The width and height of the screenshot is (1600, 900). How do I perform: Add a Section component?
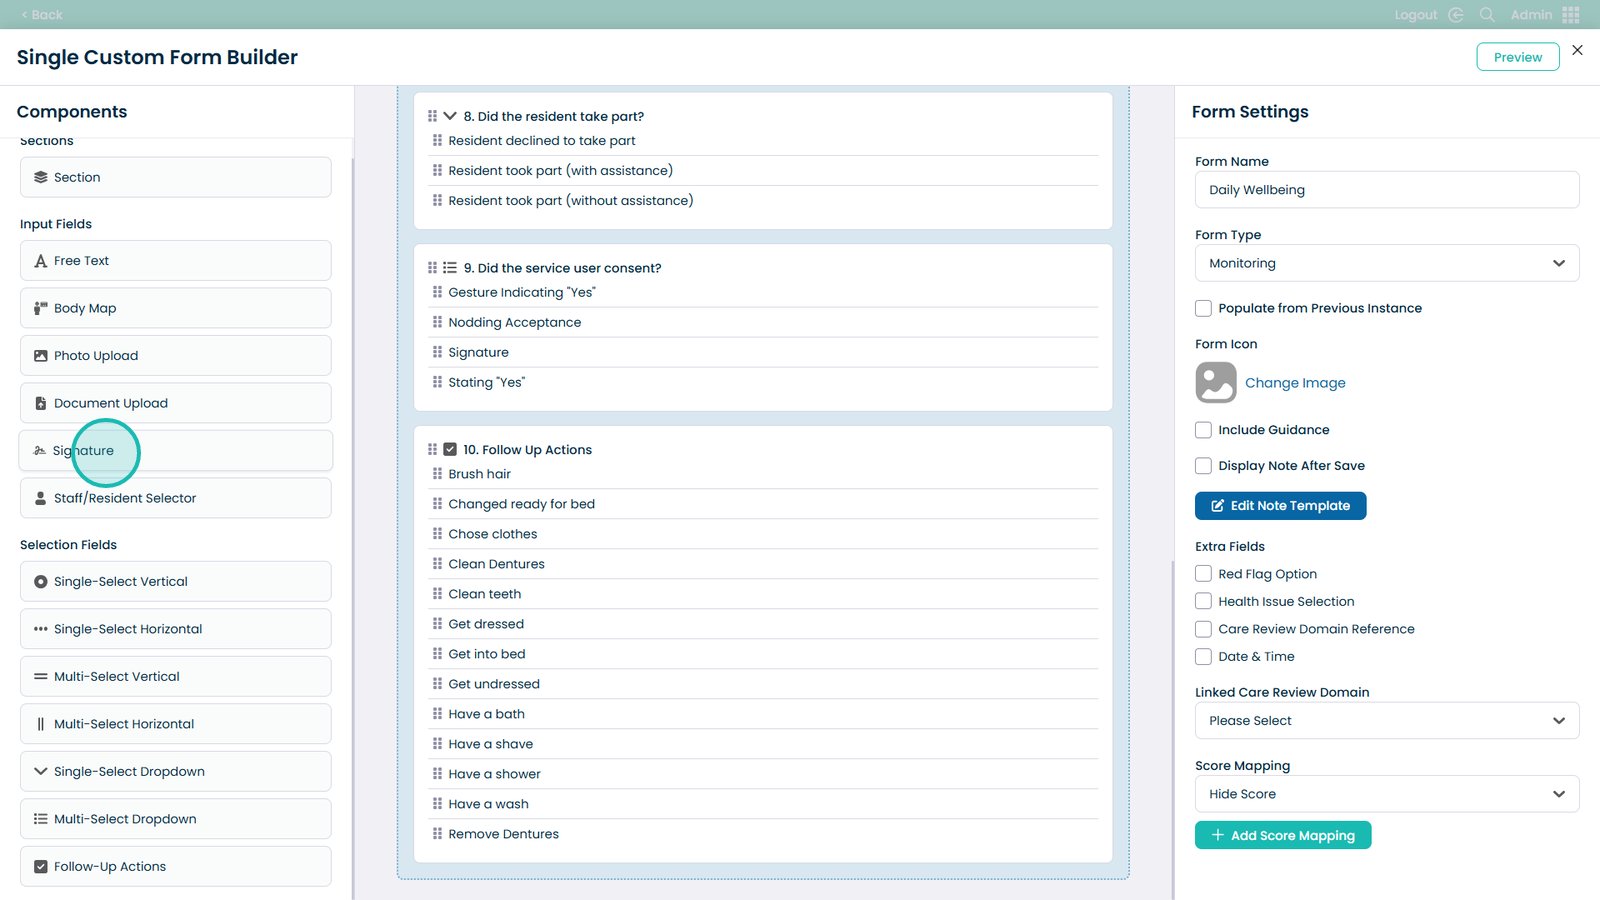pyautogui.click(x=176, y=177)
